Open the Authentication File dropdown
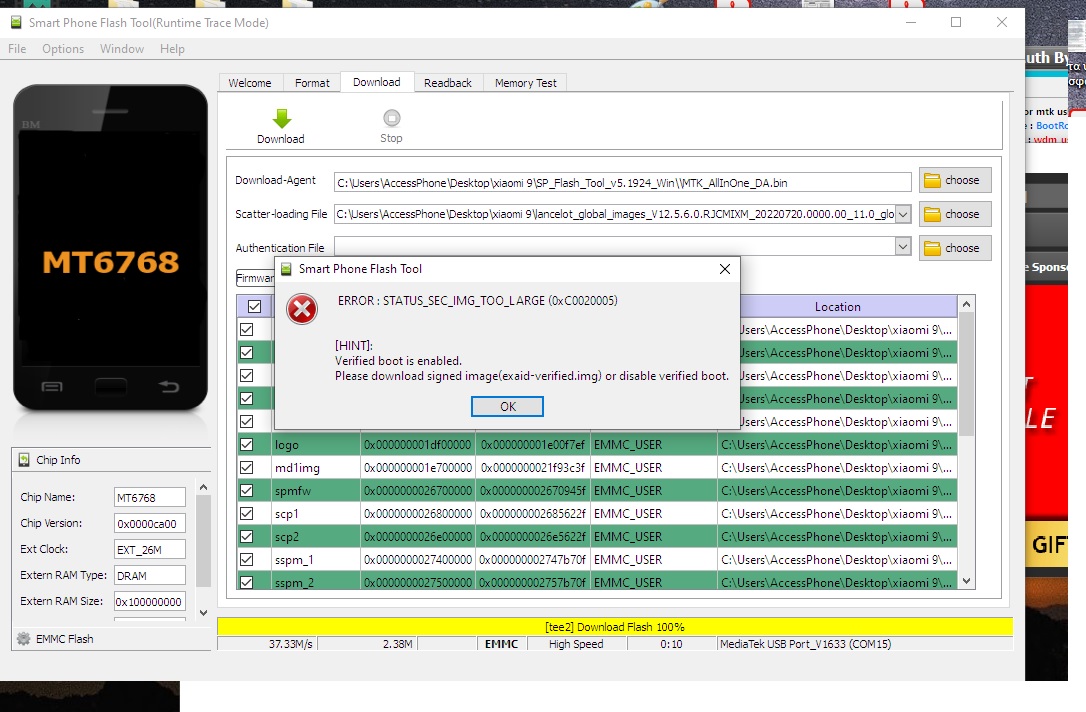Image resolution: width=1086 pixels, height=712 pixels. click(x=903, y=247)
